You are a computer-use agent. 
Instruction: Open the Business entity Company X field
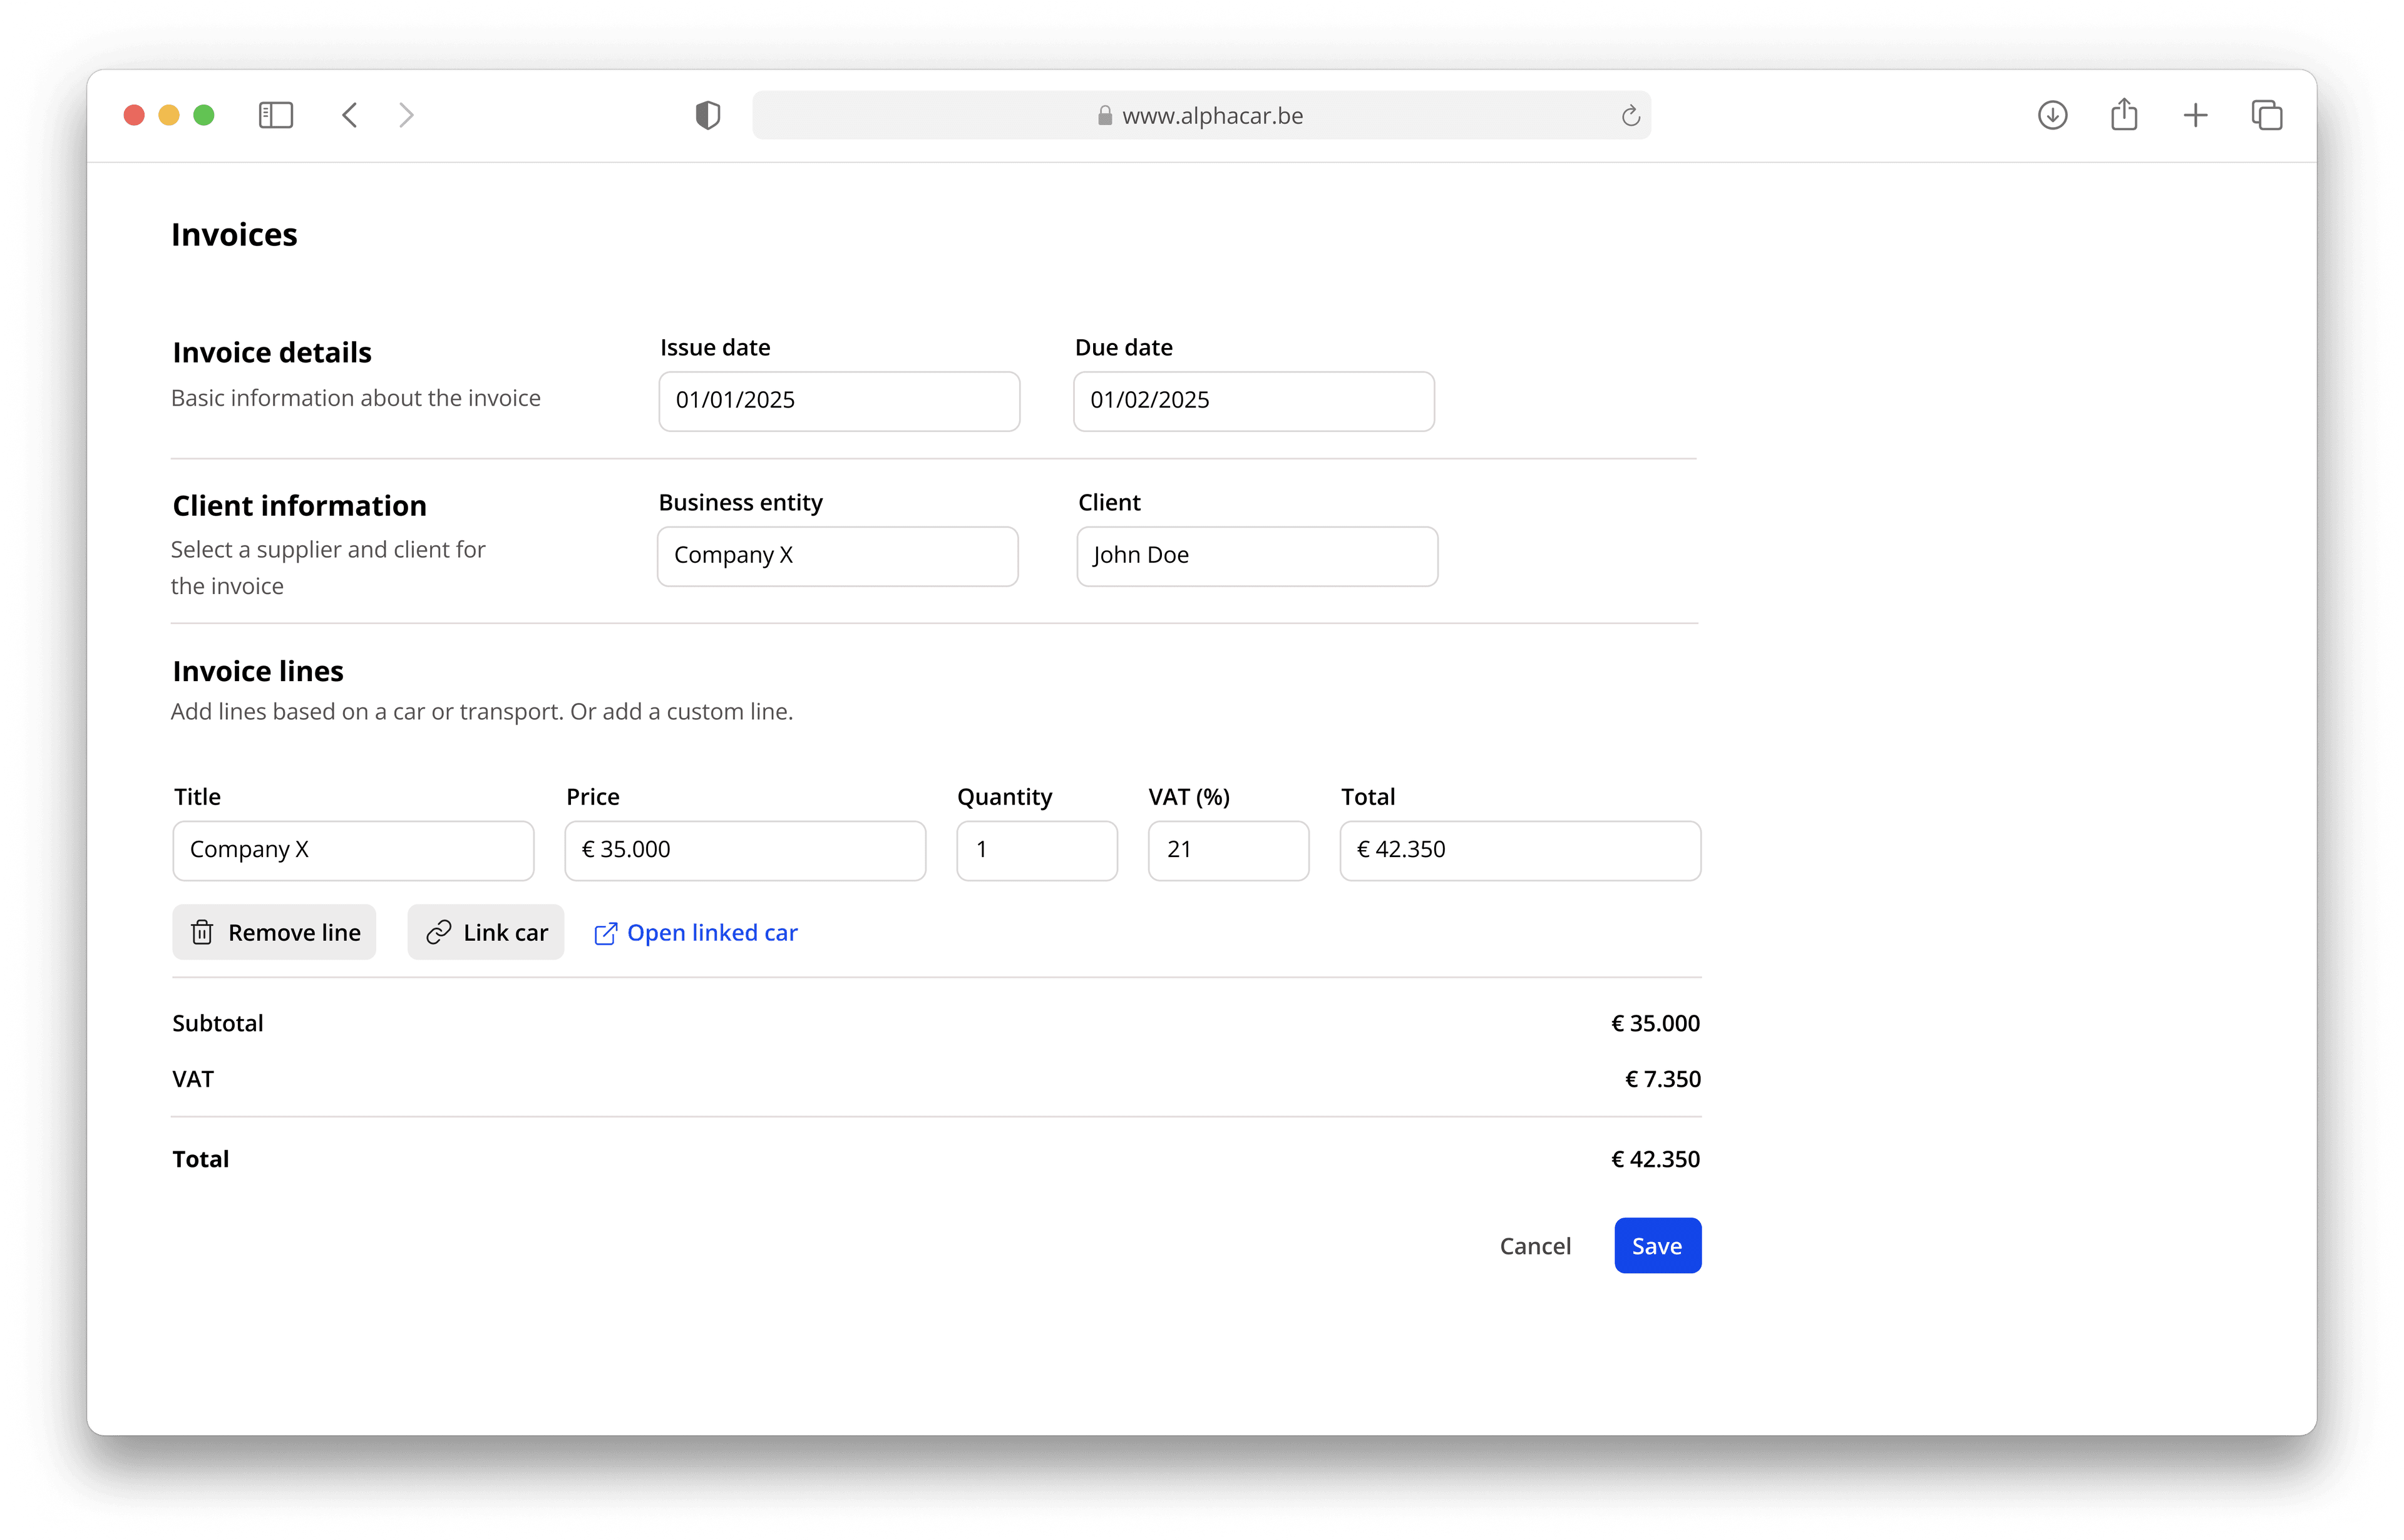click(x=838, y=556)
